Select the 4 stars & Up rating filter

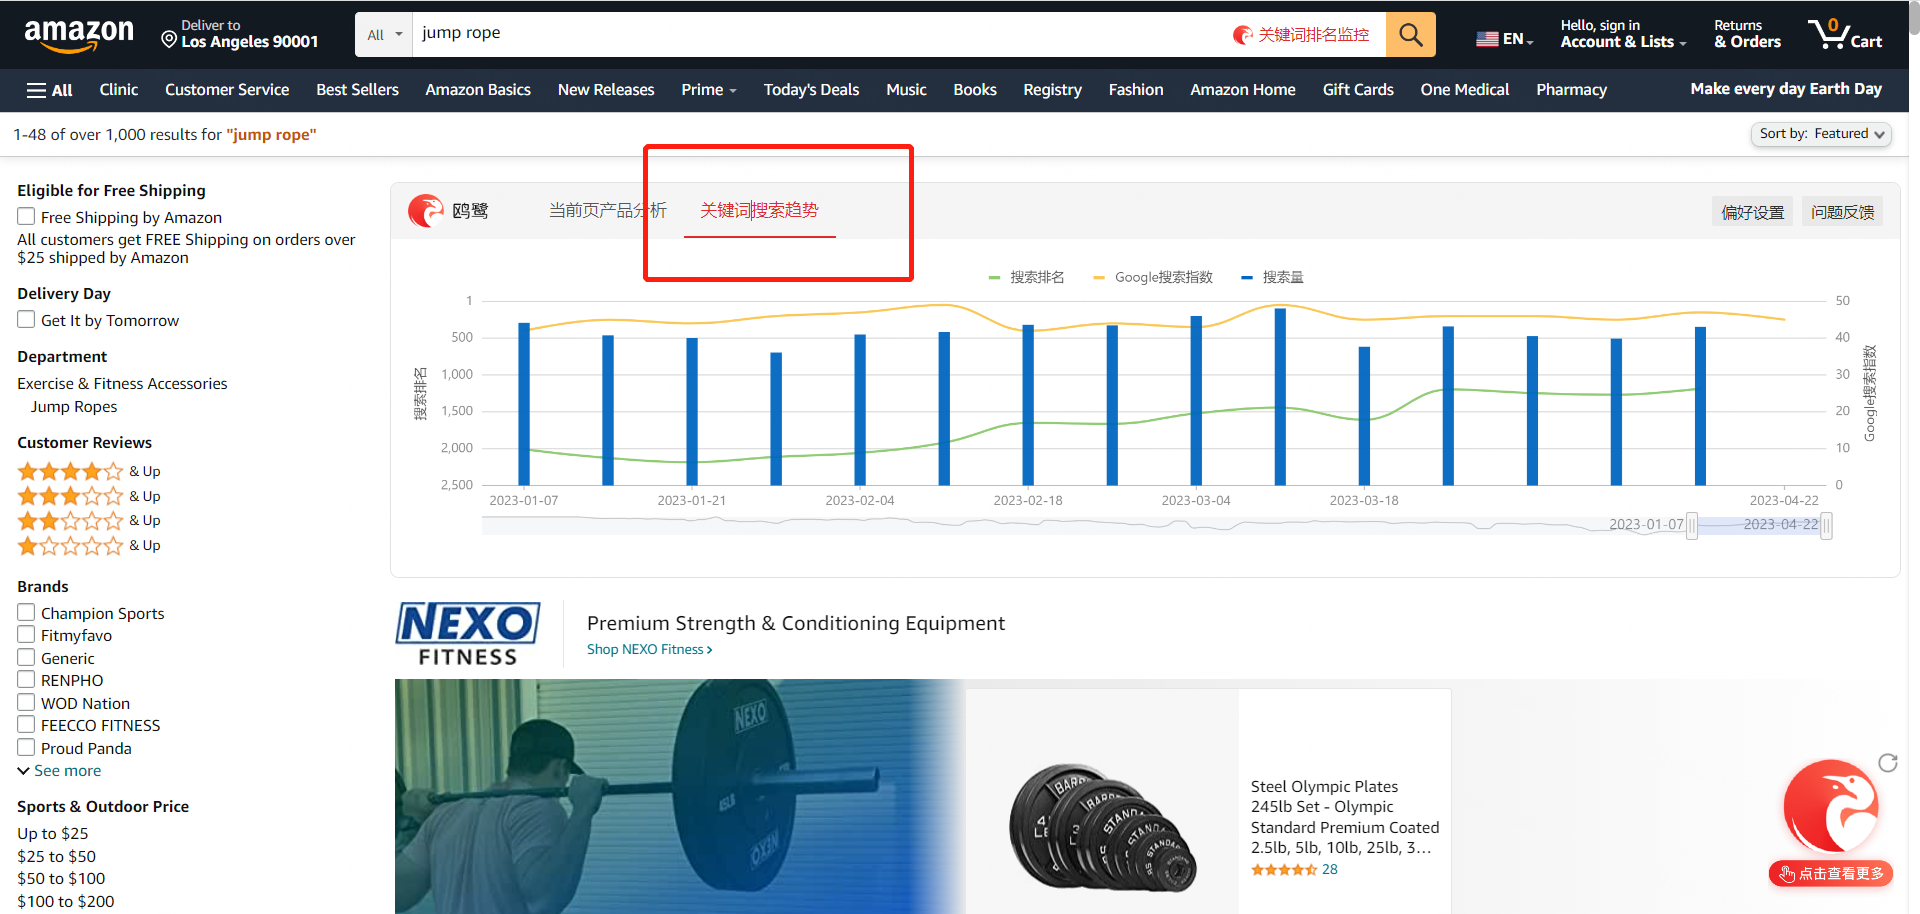[88, 471]
